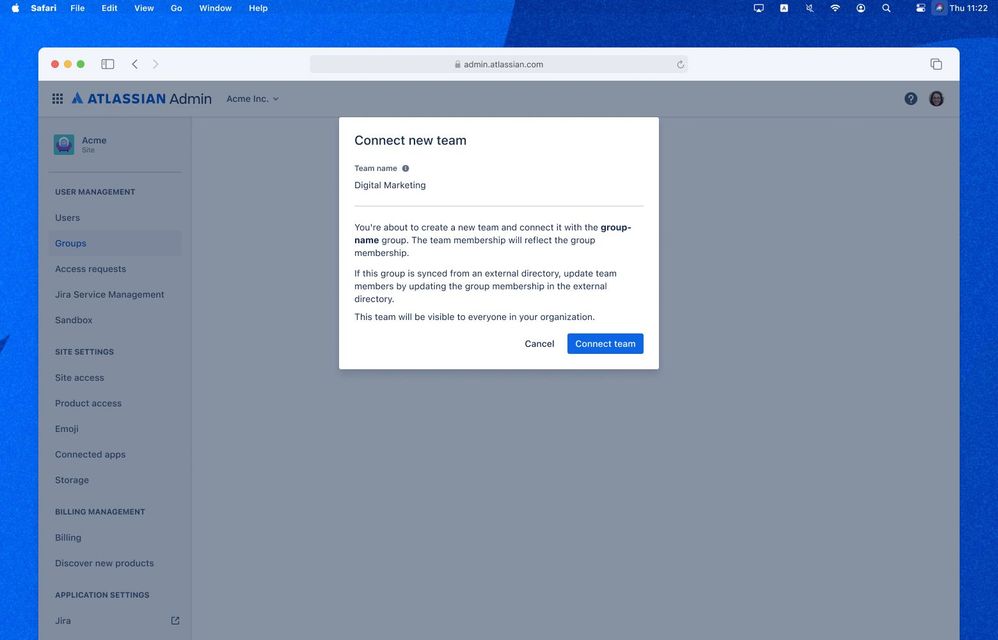Click the Team name info icon
998x640 pixels.
coord(405,169)
